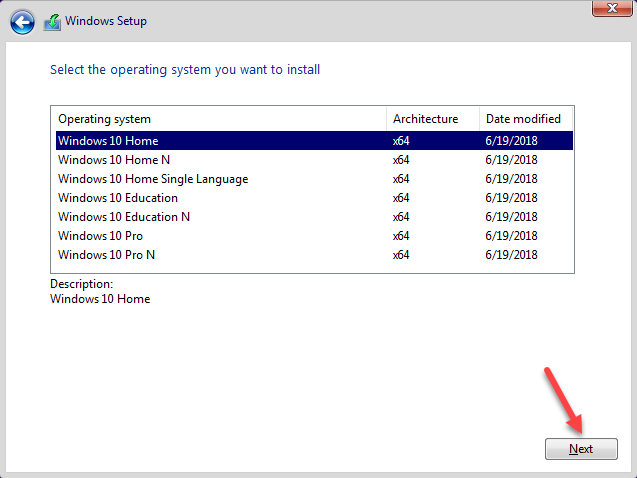
Task: Pick the Windows 10 Education N entry
Action: tap(124, 217)
